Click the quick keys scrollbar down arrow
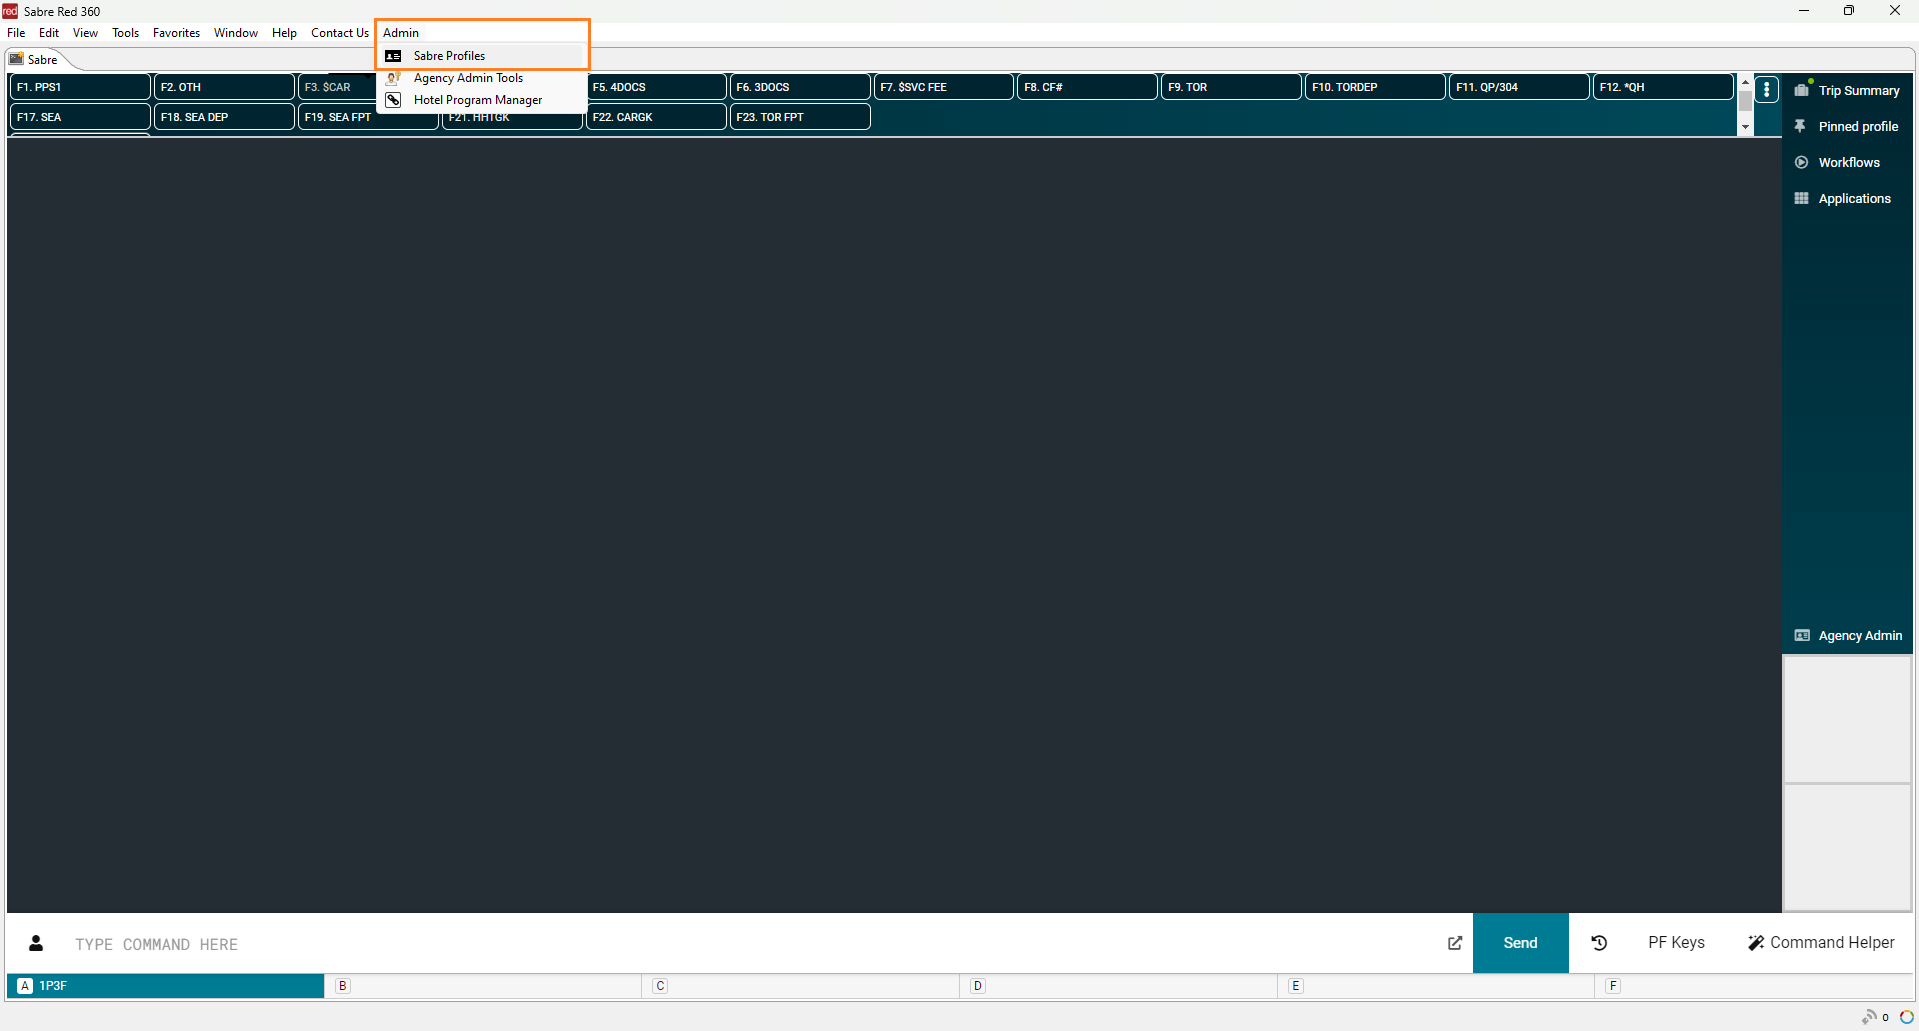This screenshot has width=1919, height=1031. [x=1745, y=127]
